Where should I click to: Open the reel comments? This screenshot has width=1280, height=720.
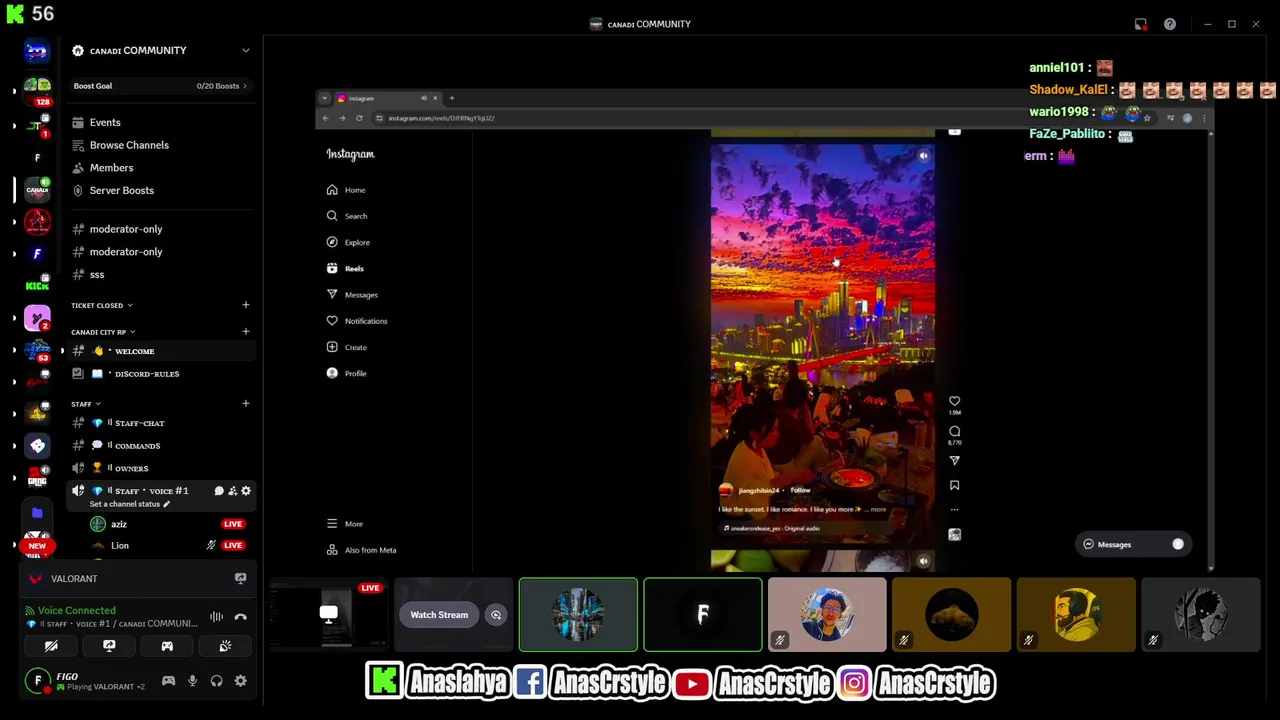coord(954,431)
